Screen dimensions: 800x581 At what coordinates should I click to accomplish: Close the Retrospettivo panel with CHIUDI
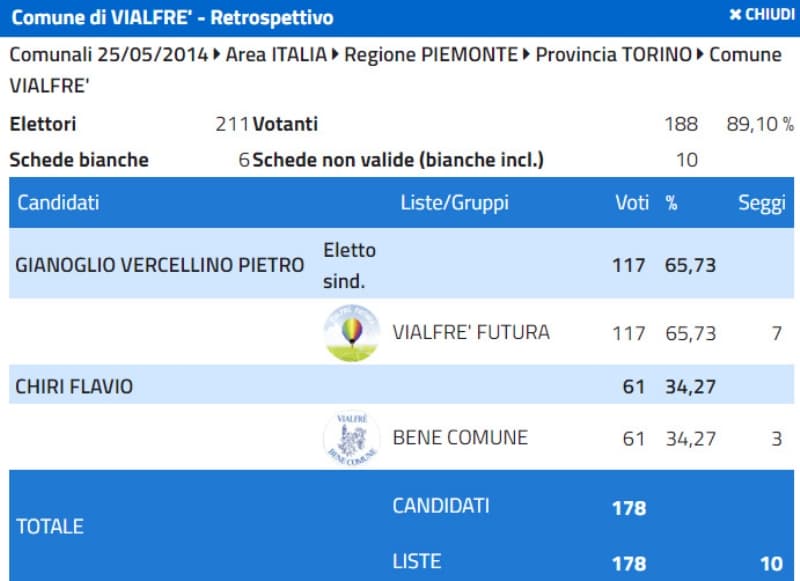(761, 15)
